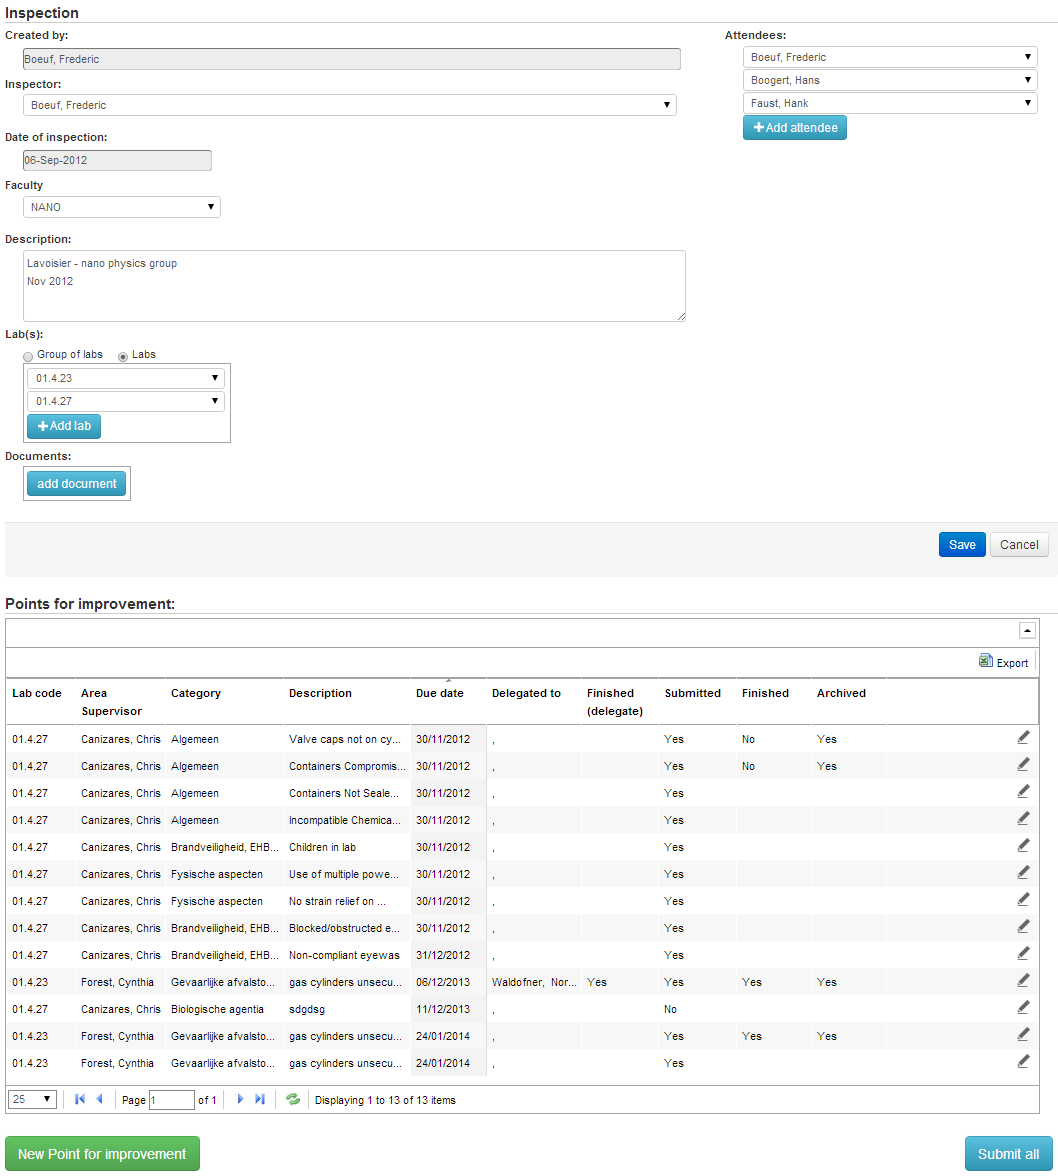Viewport: 1058px width, 1176px height.
Task: Save the inspection form
Action: point(962,544)
